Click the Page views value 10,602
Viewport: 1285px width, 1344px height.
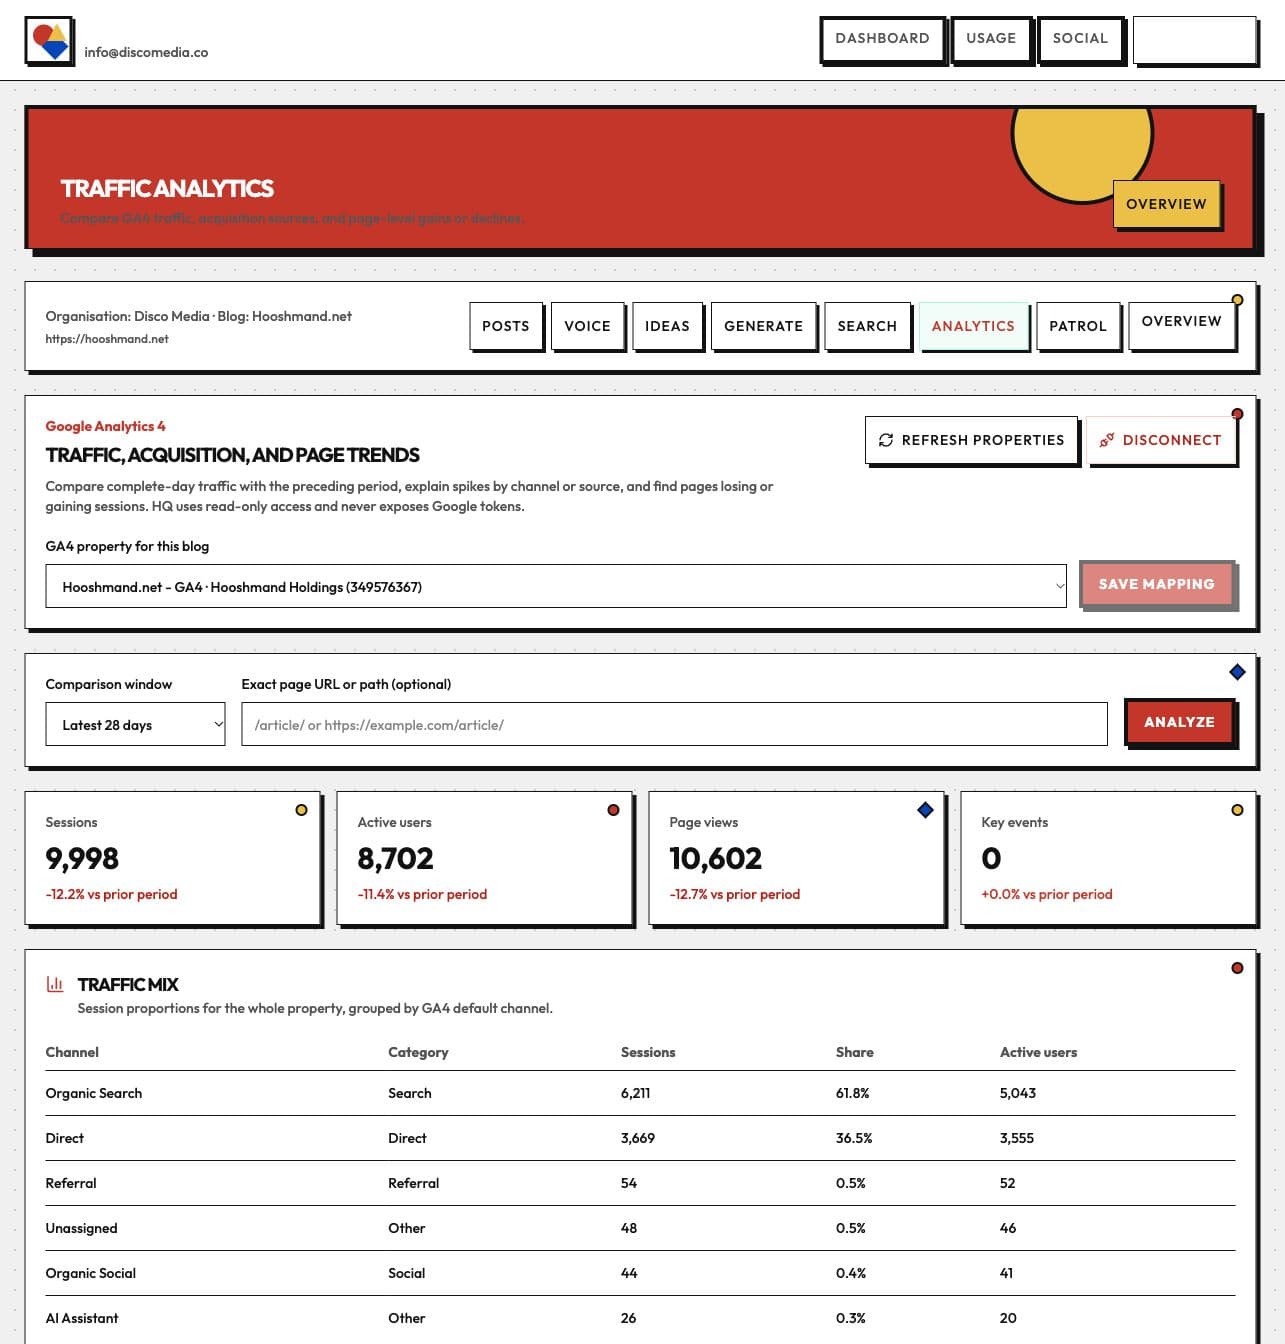(x=715, y=858)
